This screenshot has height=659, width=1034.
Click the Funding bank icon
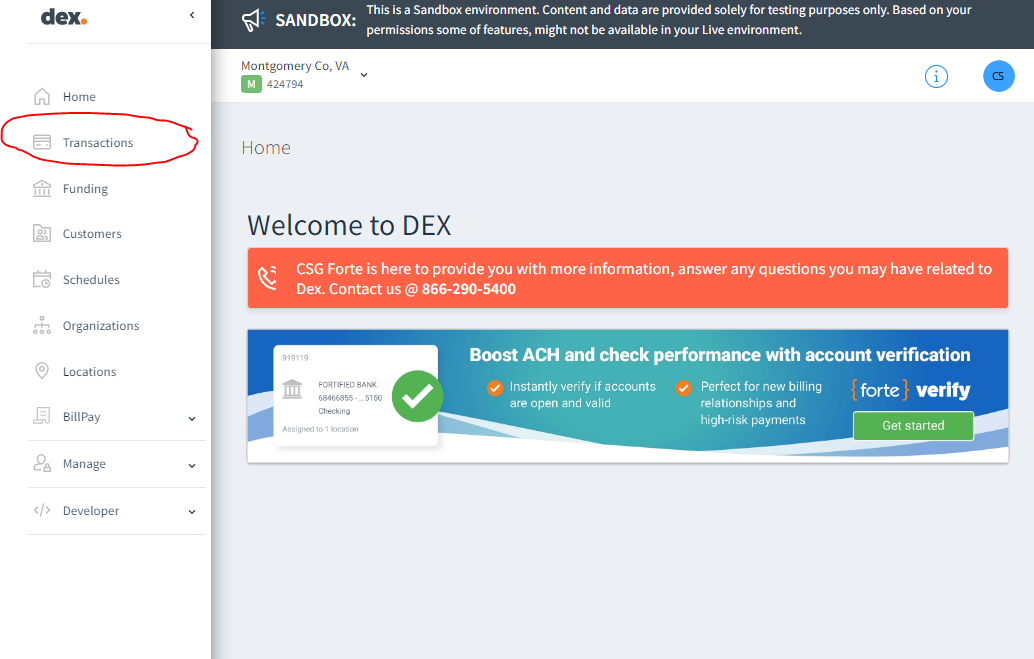[42, 189]
